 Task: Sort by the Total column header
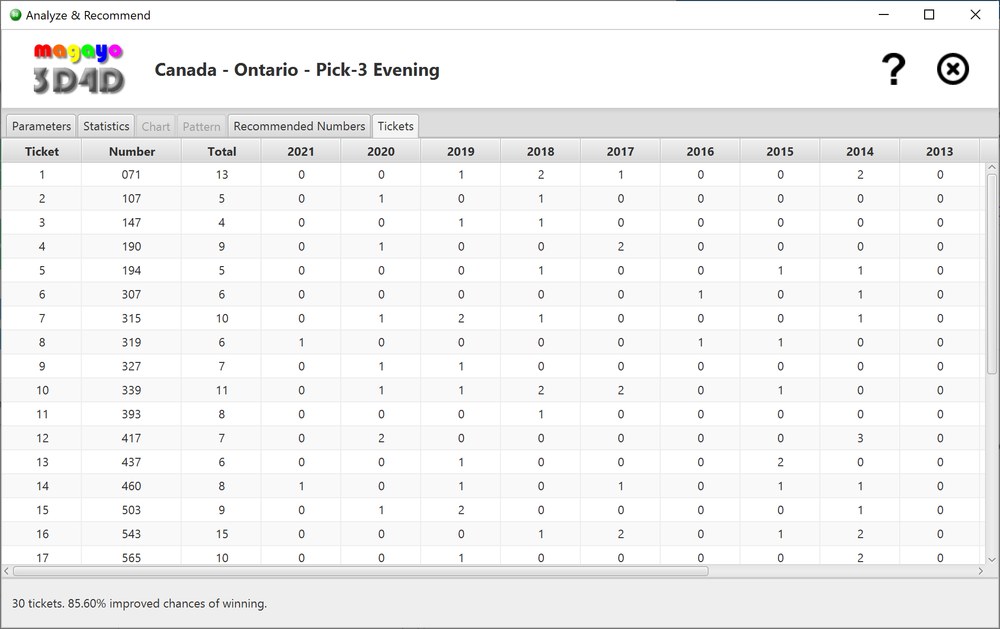click(x=221, y=151)
